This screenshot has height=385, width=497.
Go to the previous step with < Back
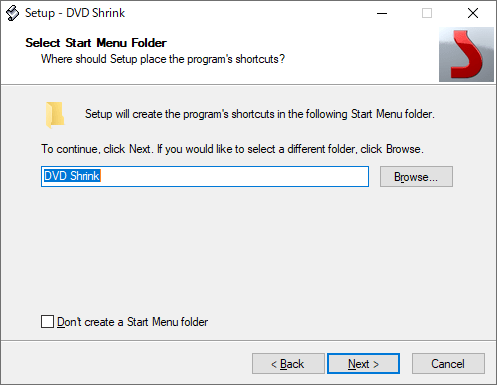point(288,364)
